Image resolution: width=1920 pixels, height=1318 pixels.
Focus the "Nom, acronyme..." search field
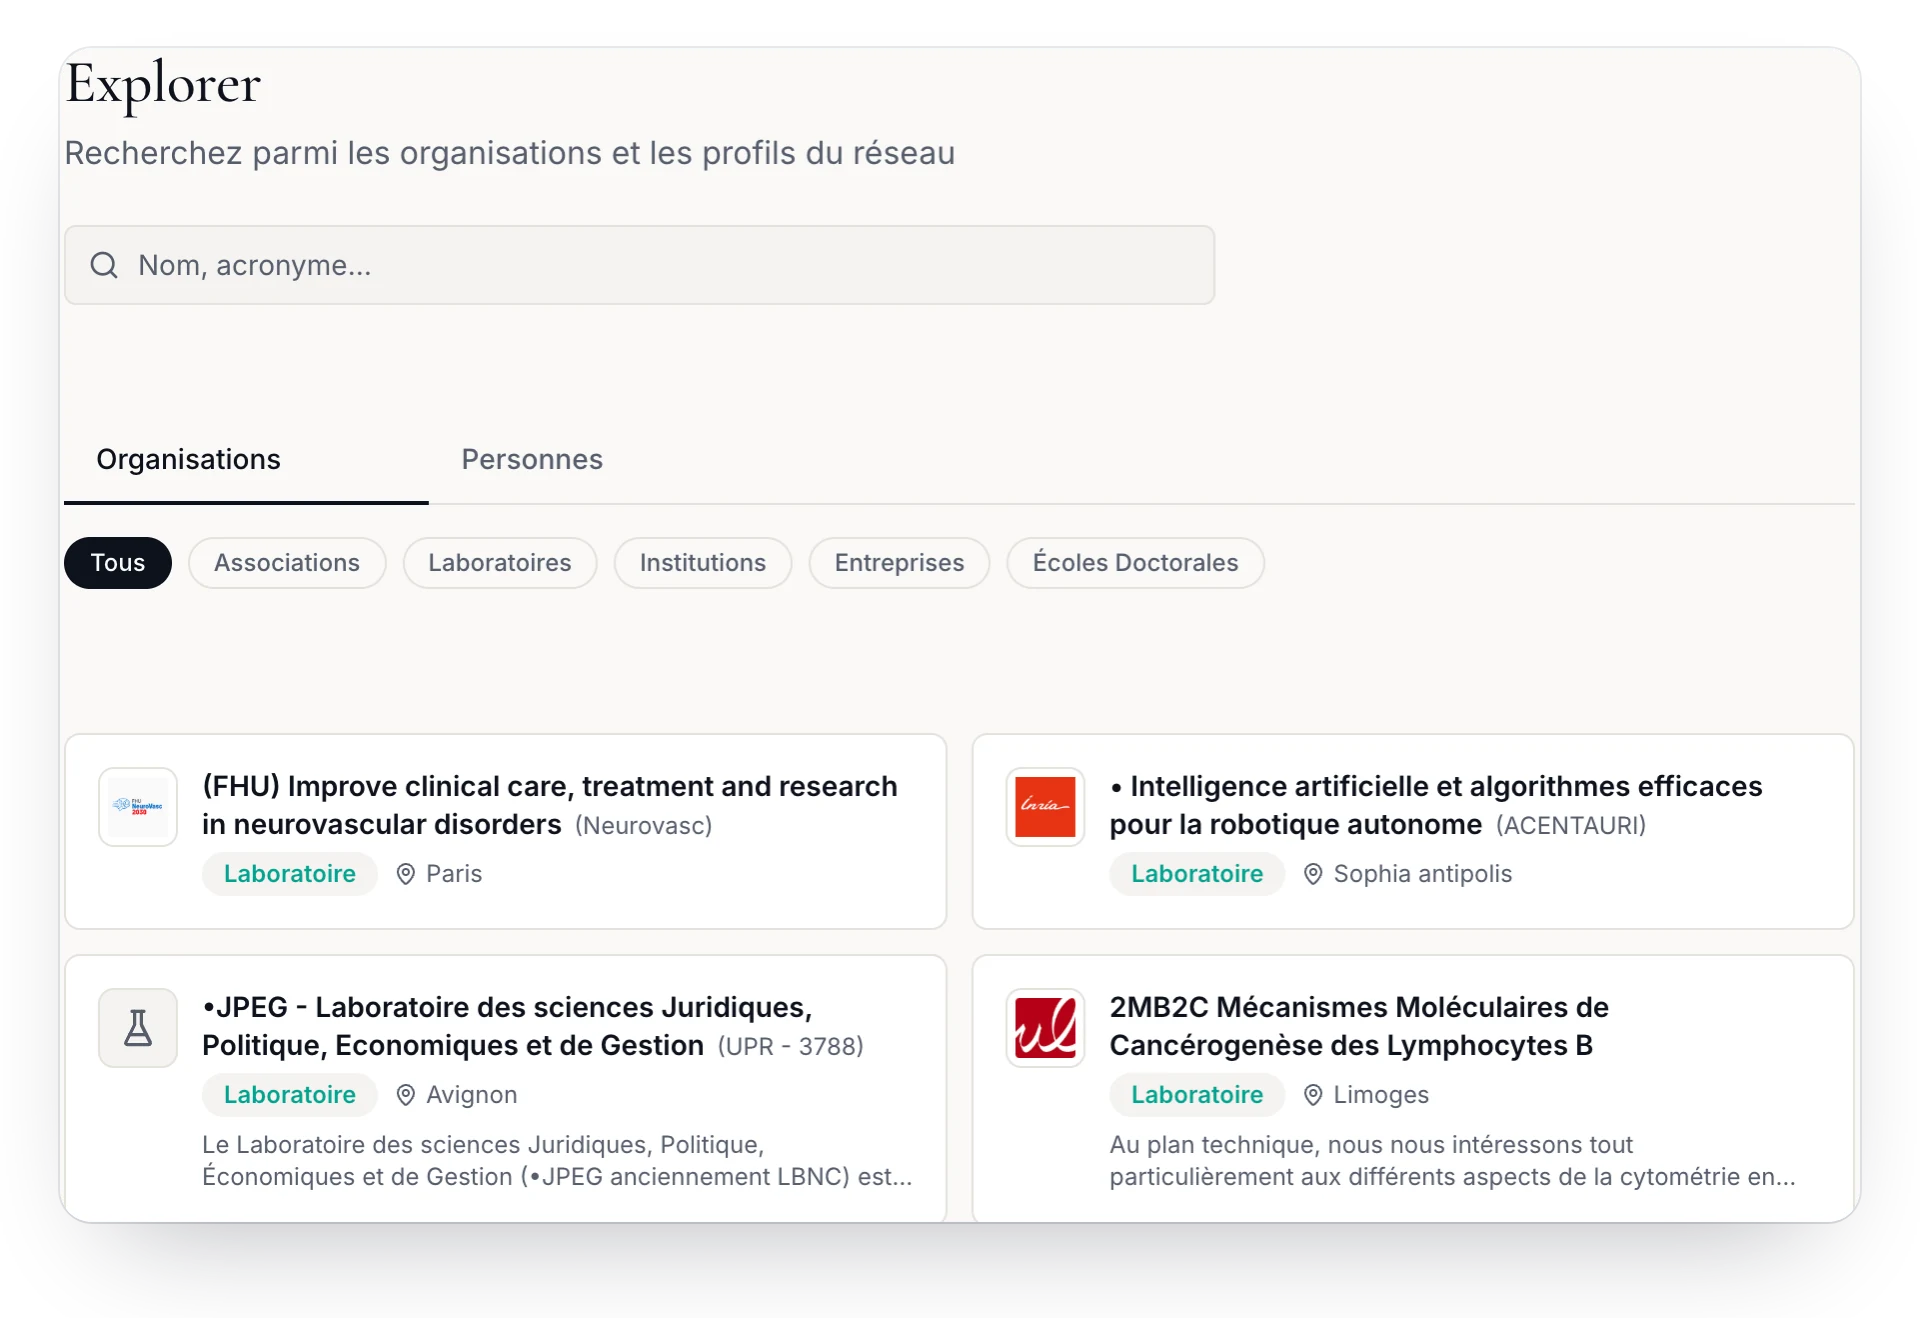[x=639, y=265]
